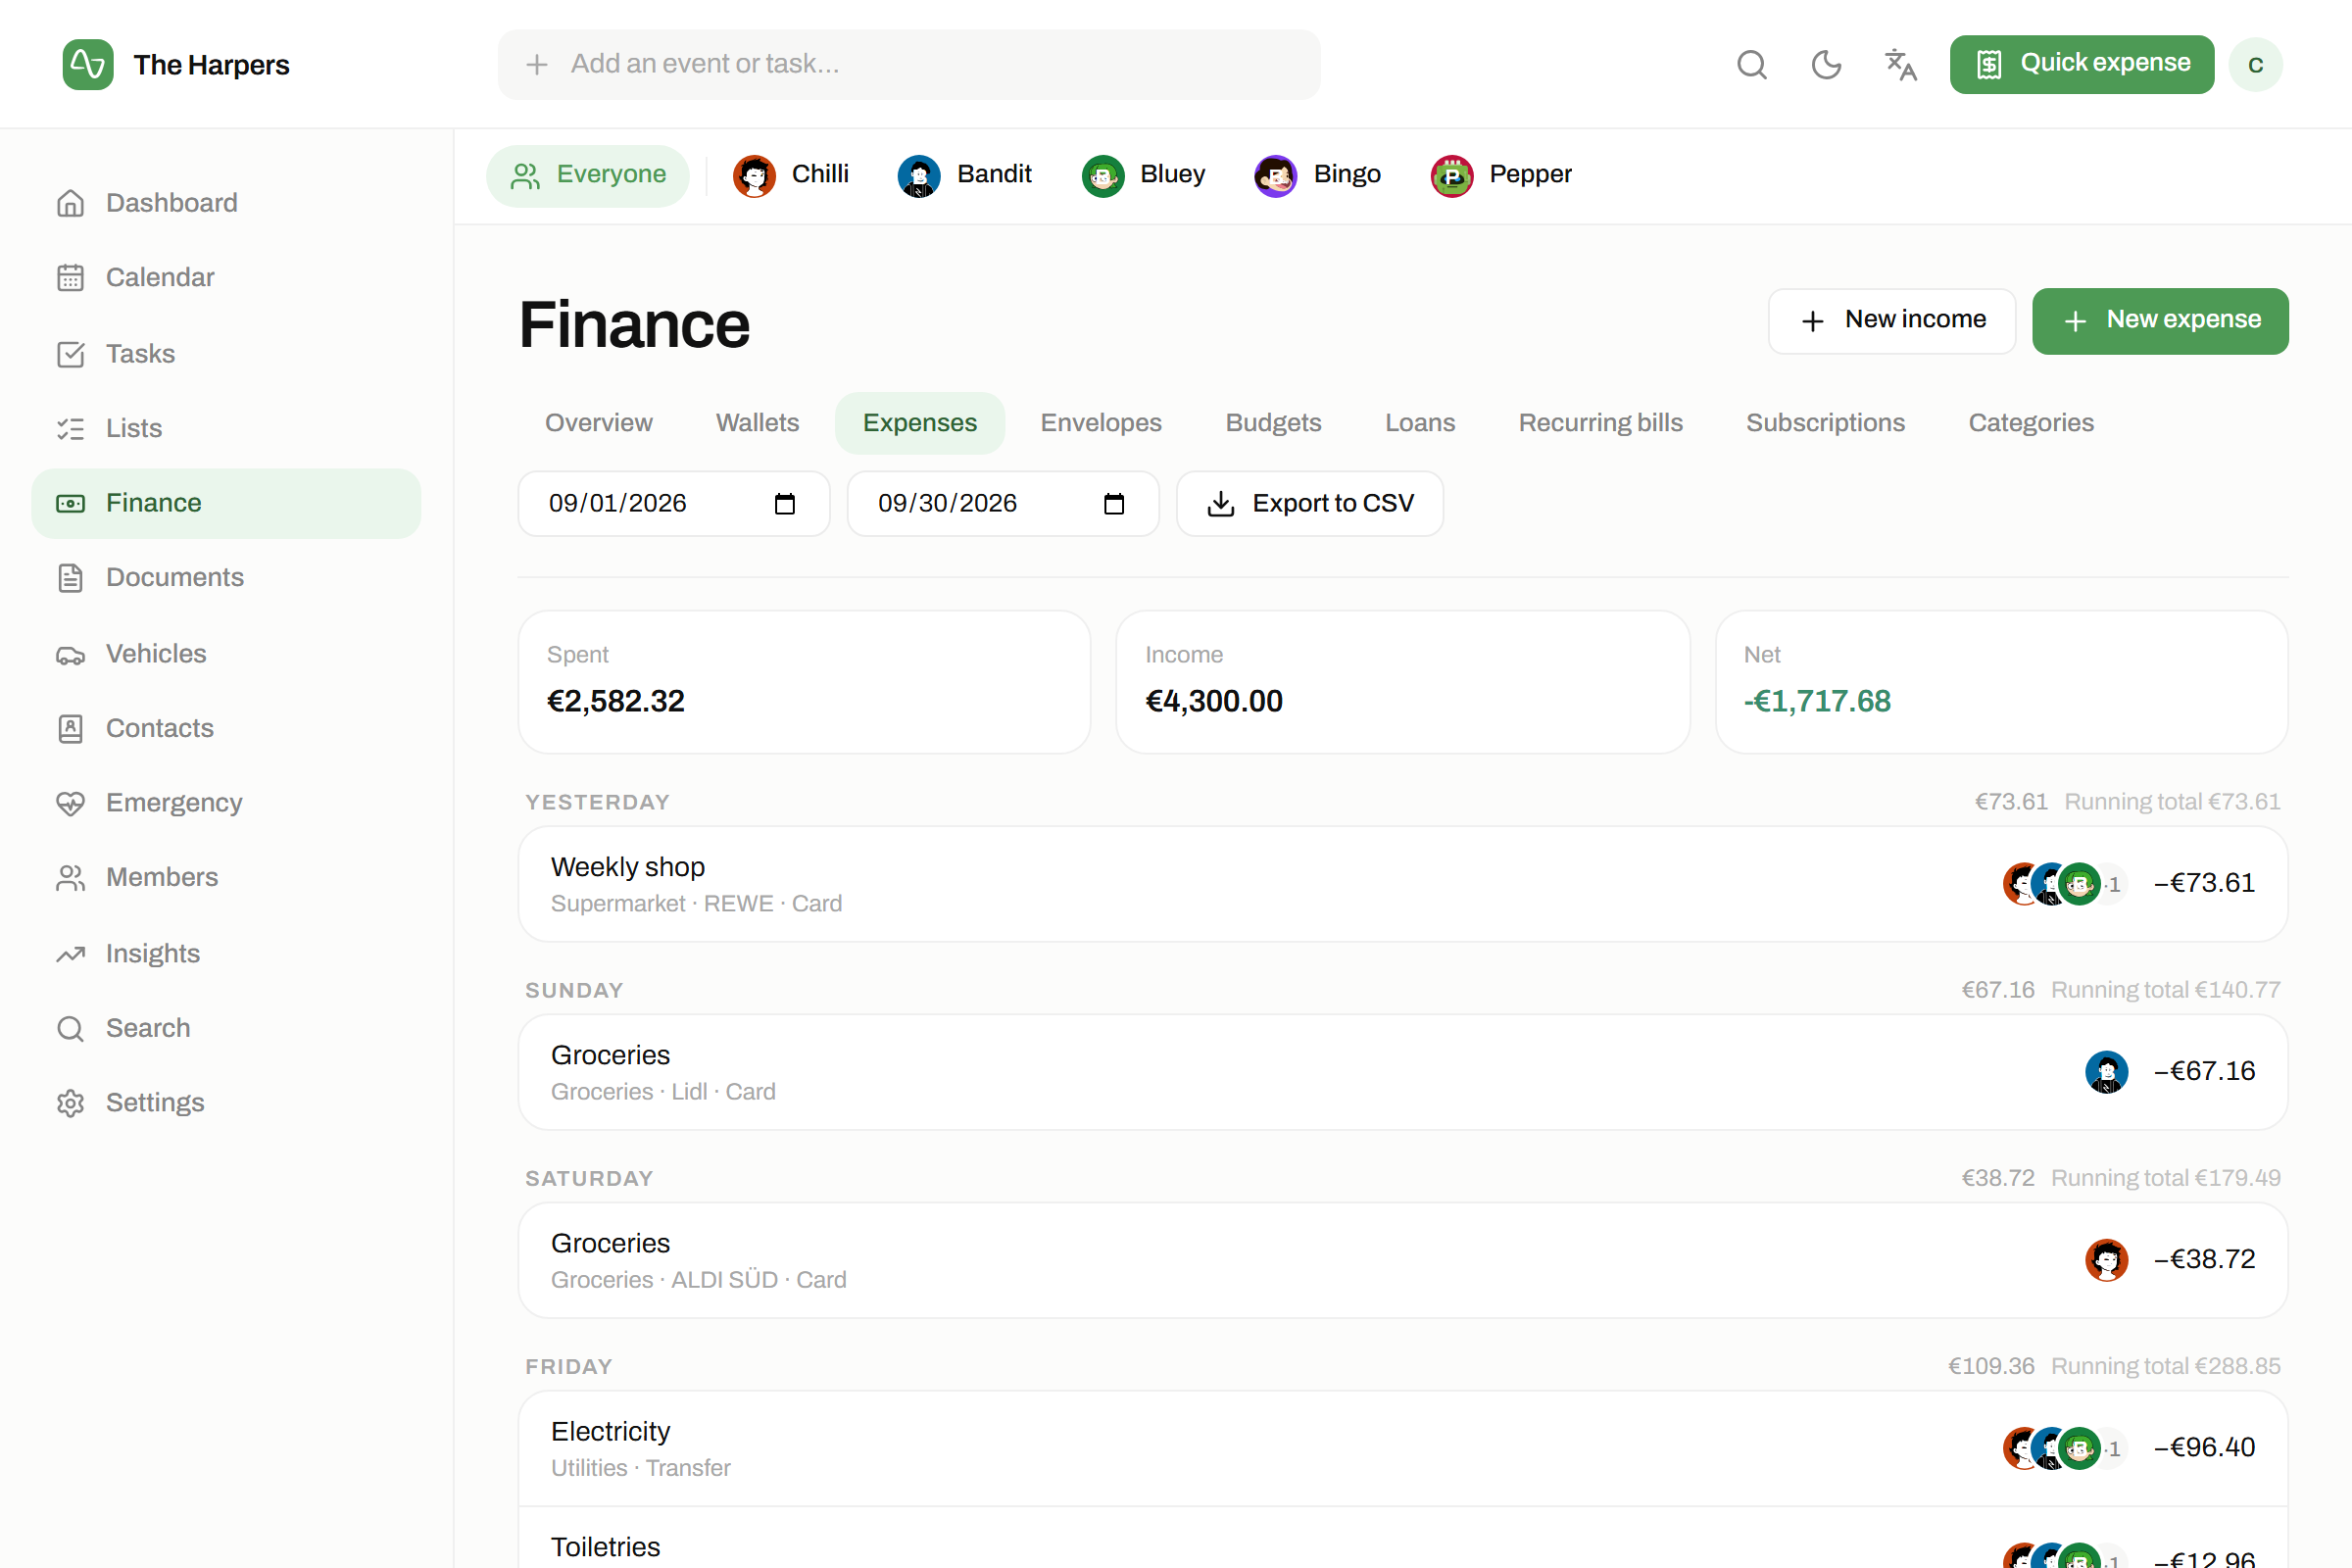Open the Electricity expense row
The image size is (2352, 1568).
point(1402,1448)
